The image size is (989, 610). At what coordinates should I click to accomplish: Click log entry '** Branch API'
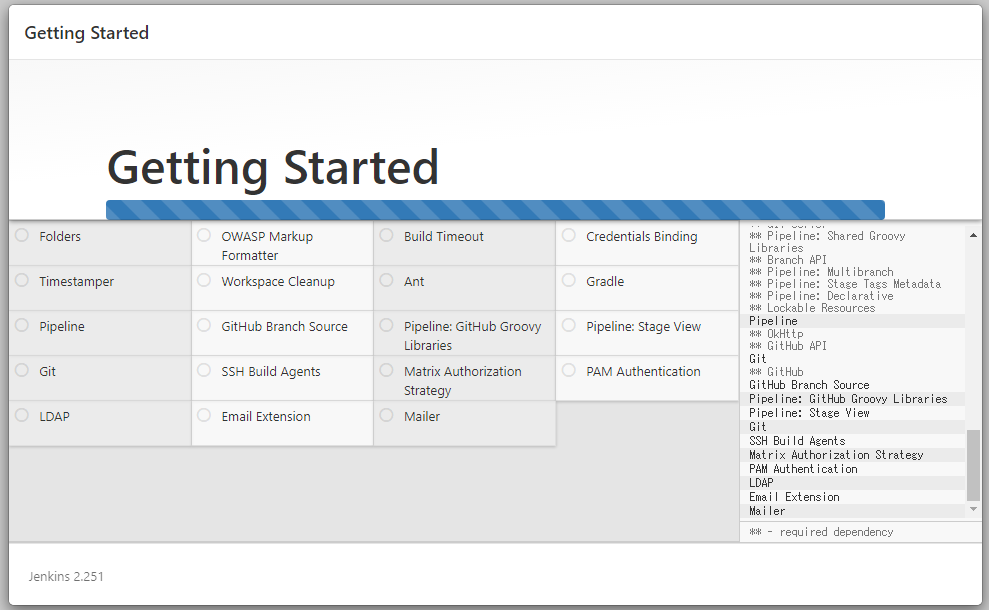pos(788,260)
